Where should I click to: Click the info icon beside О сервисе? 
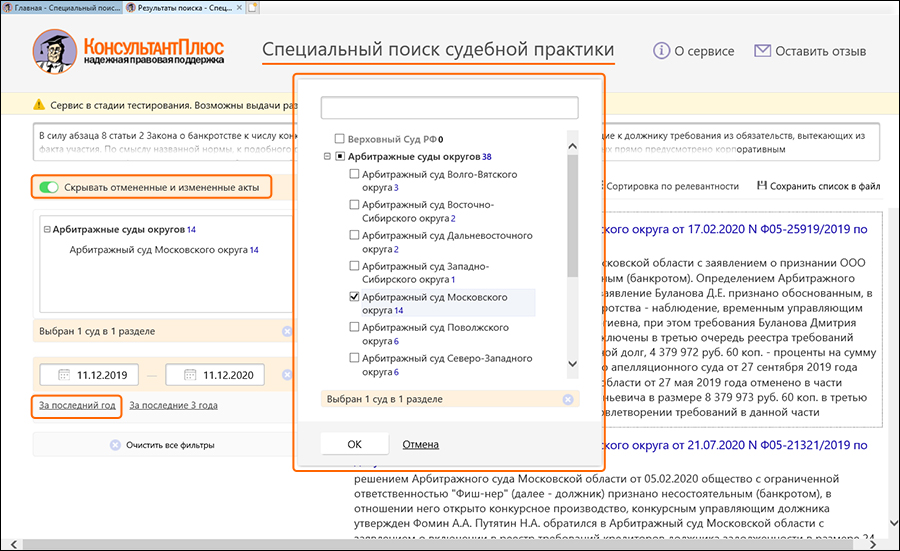pyautogui.click(x=661, y=51)
